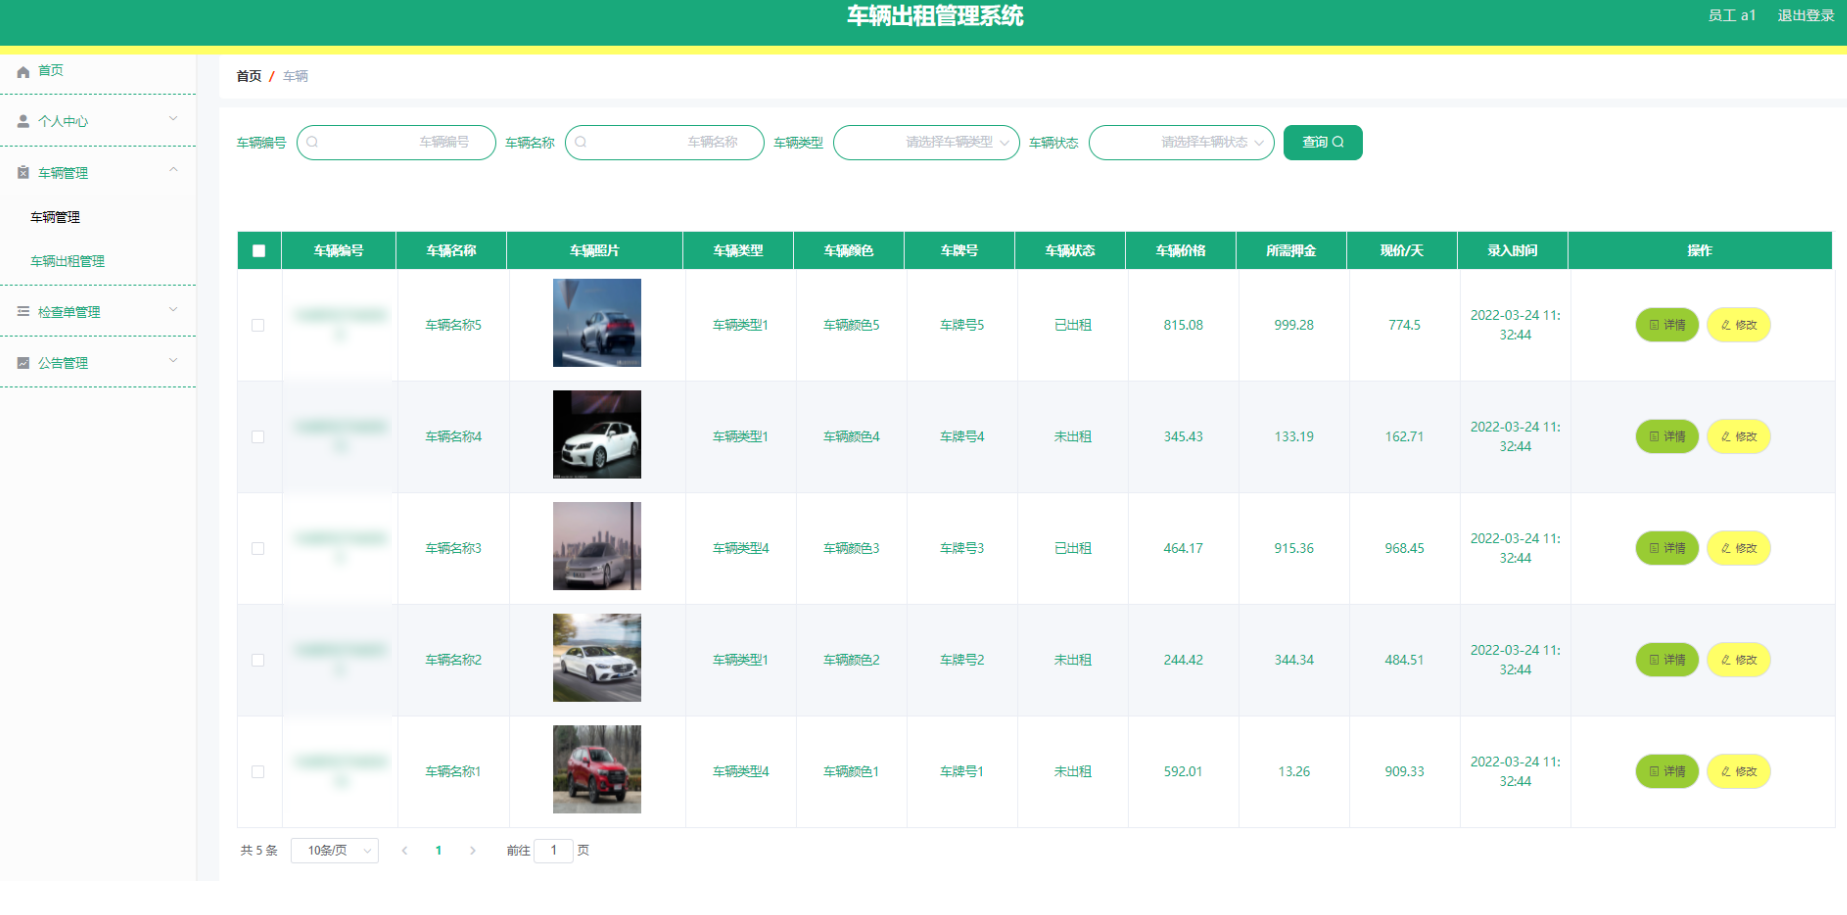Image resolution: width=1847 pixels, height=915 pixels.
Task: Check the row for 车辆名称3
Action: click(x=258, y=549)
